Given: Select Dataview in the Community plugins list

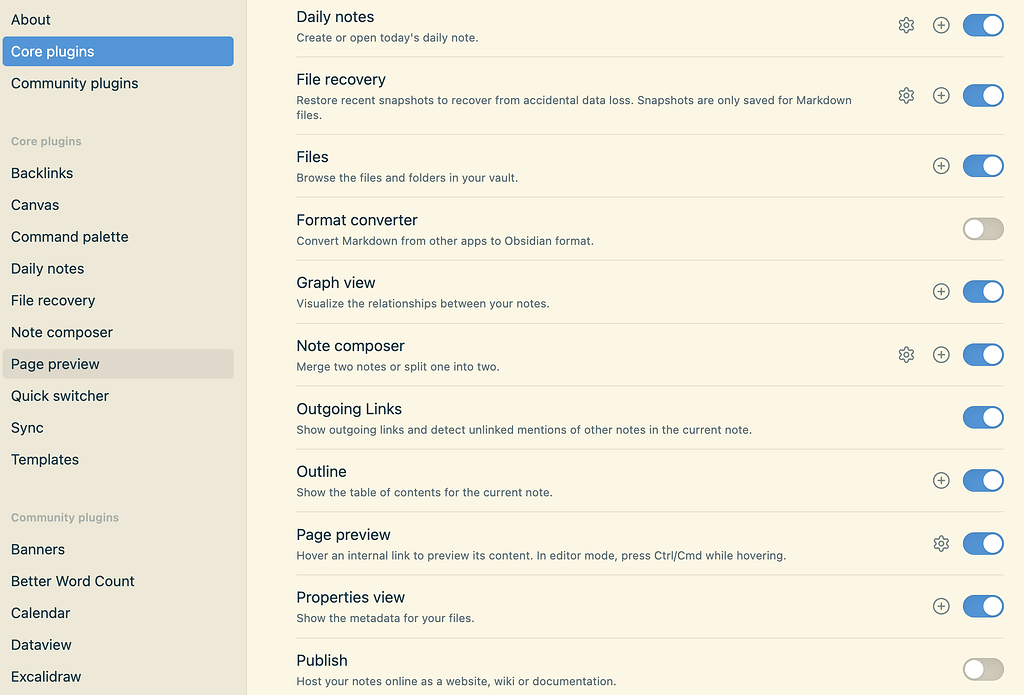Looking at the screenshot, I should (41, 644).
